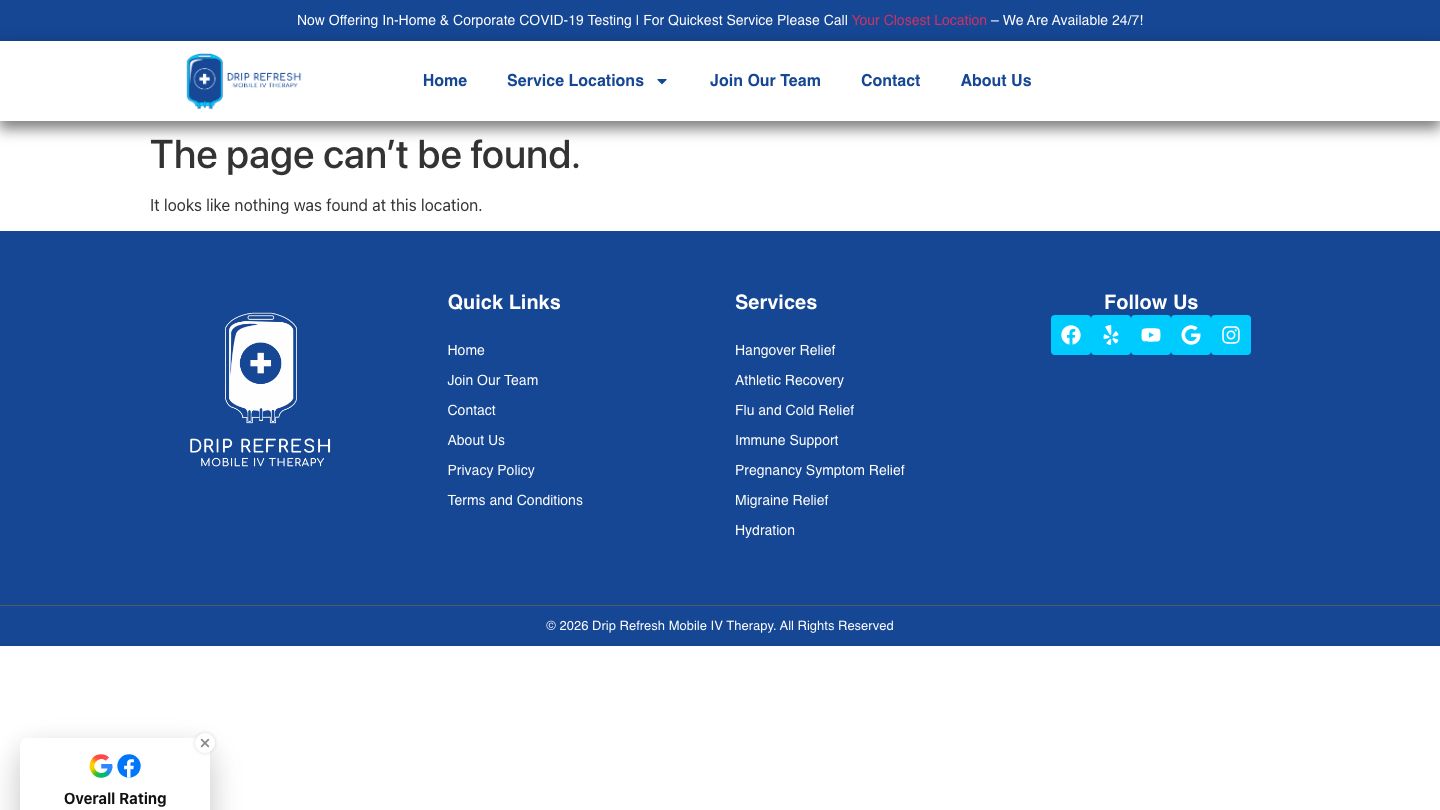The height and width of the screenshot is (810, 1440).
Task: Open Terms and Conditions link
Action: (x=515, y=500)
